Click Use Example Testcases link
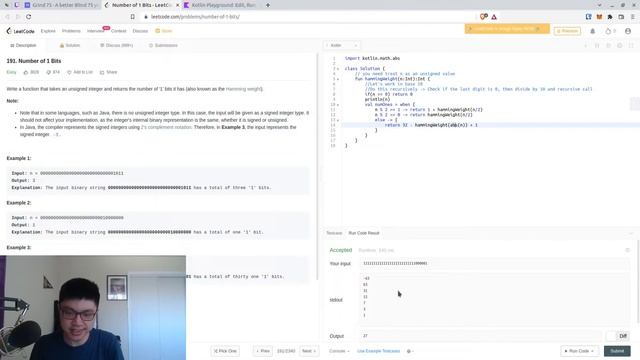The image size is (640, 360). pos(378,351)
